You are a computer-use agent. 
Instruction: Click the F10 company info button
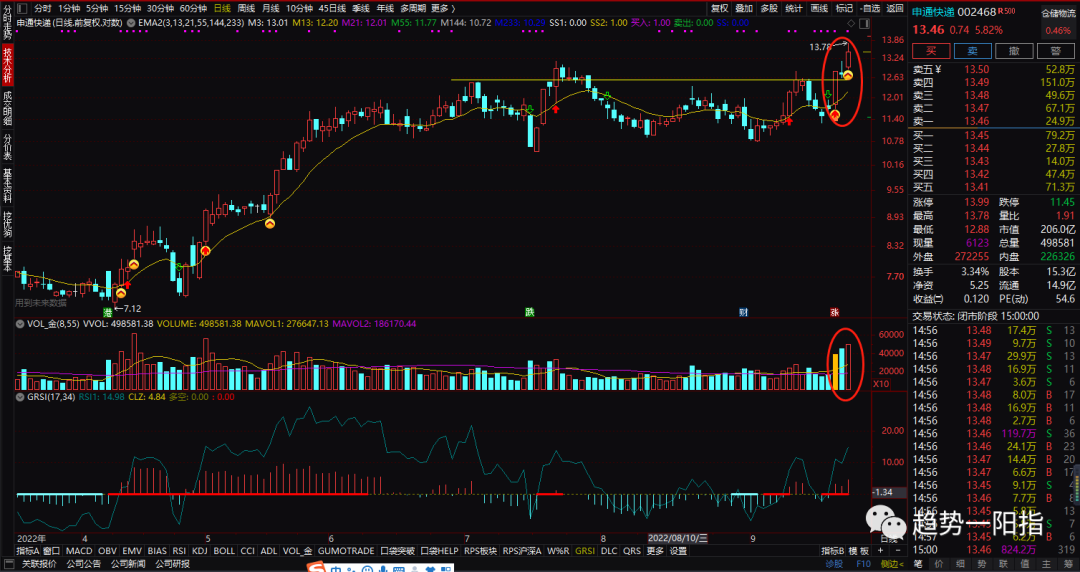click(x=864, y=564)
